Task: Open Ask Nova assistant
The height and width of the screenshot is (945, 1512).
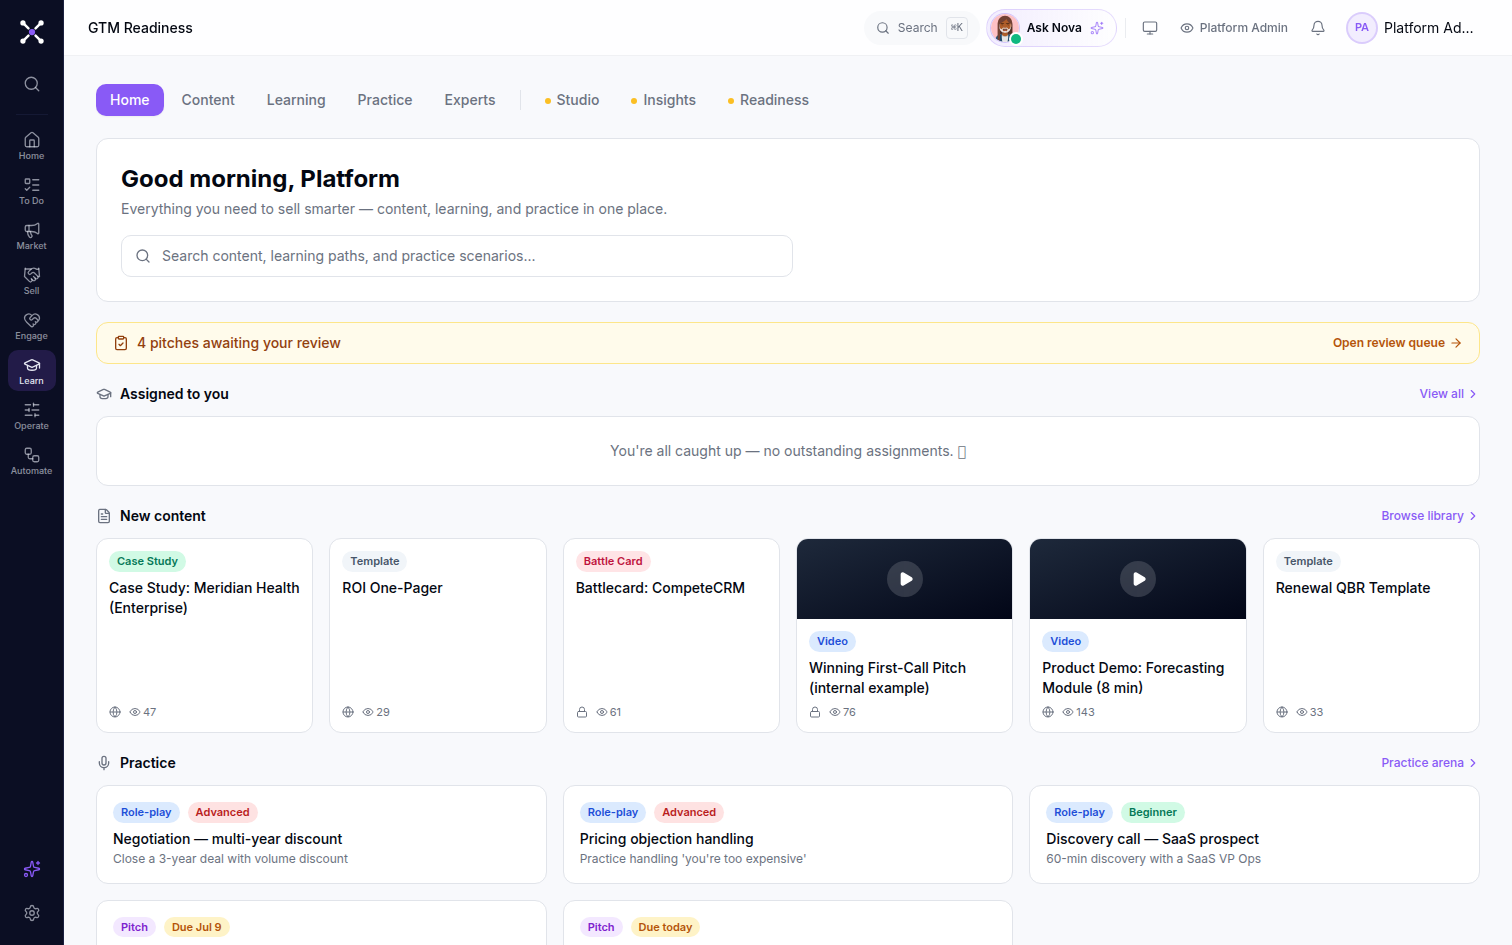Action: coord(1051,28)
